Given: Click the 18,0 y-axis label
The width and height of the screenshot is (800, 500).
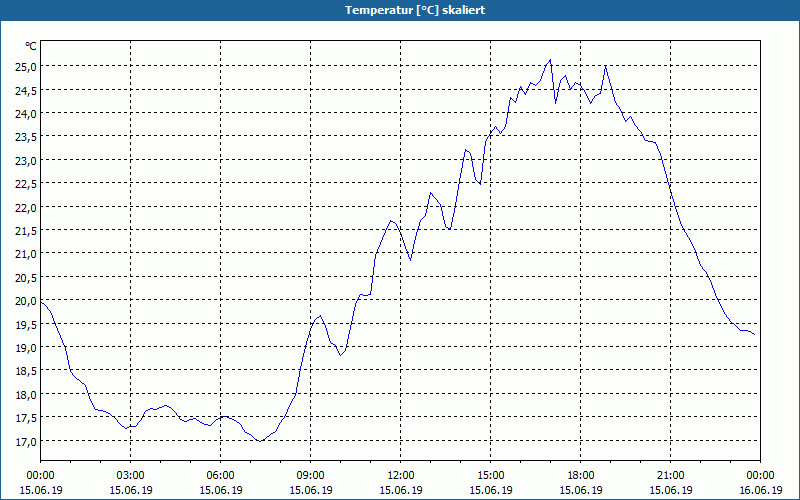Looking at the screenshot, I should pos(26,394).
